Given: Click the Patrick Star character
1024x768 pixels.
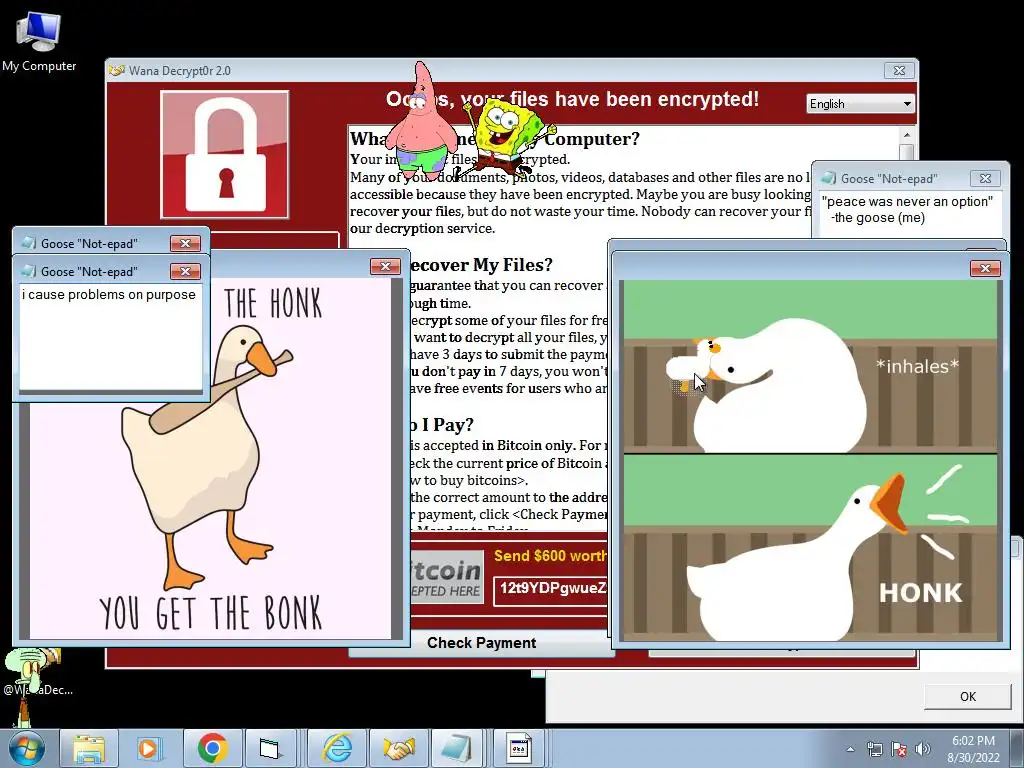Looking at the screenshot, I should [x=421, y=124].
